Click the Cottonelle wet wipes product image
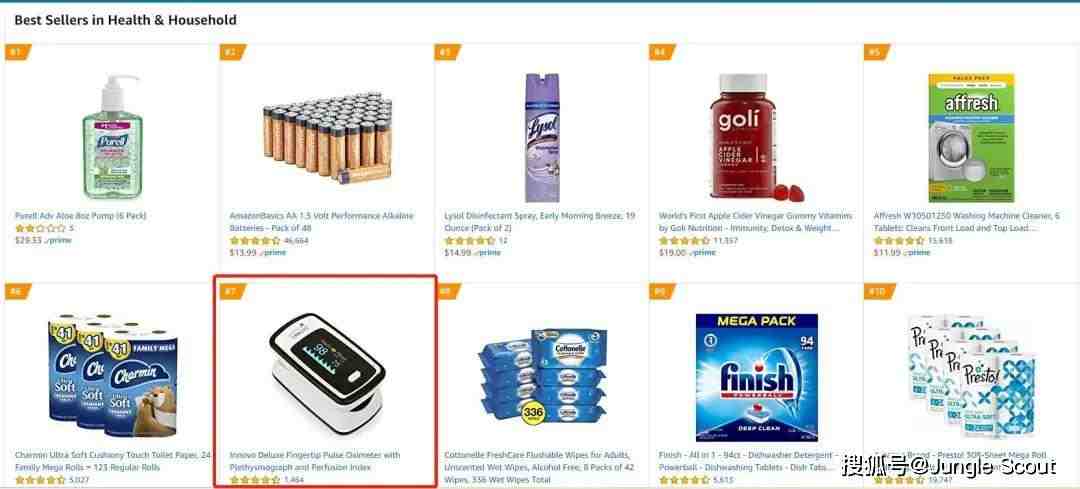Image resolution: width=1080 pixels, height=489 pixels. 543,375
